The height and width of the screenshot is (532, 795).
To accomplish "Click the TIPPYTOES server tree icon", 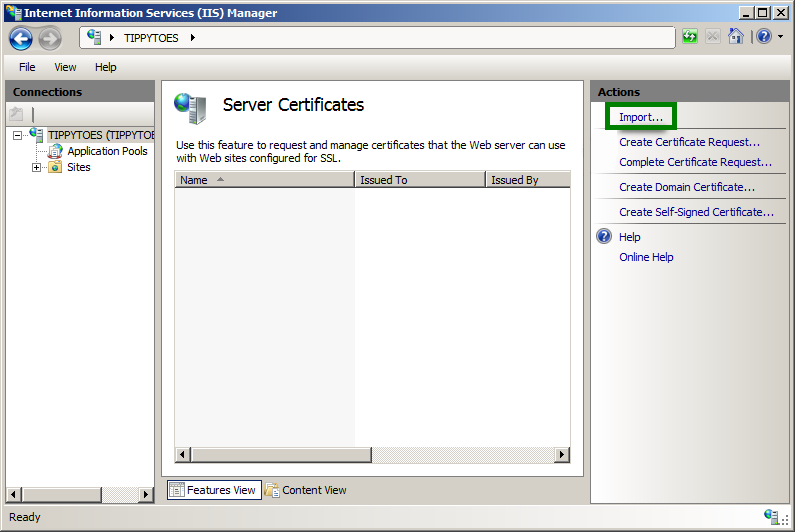I will pyautogui.click(x=37, y=135).
